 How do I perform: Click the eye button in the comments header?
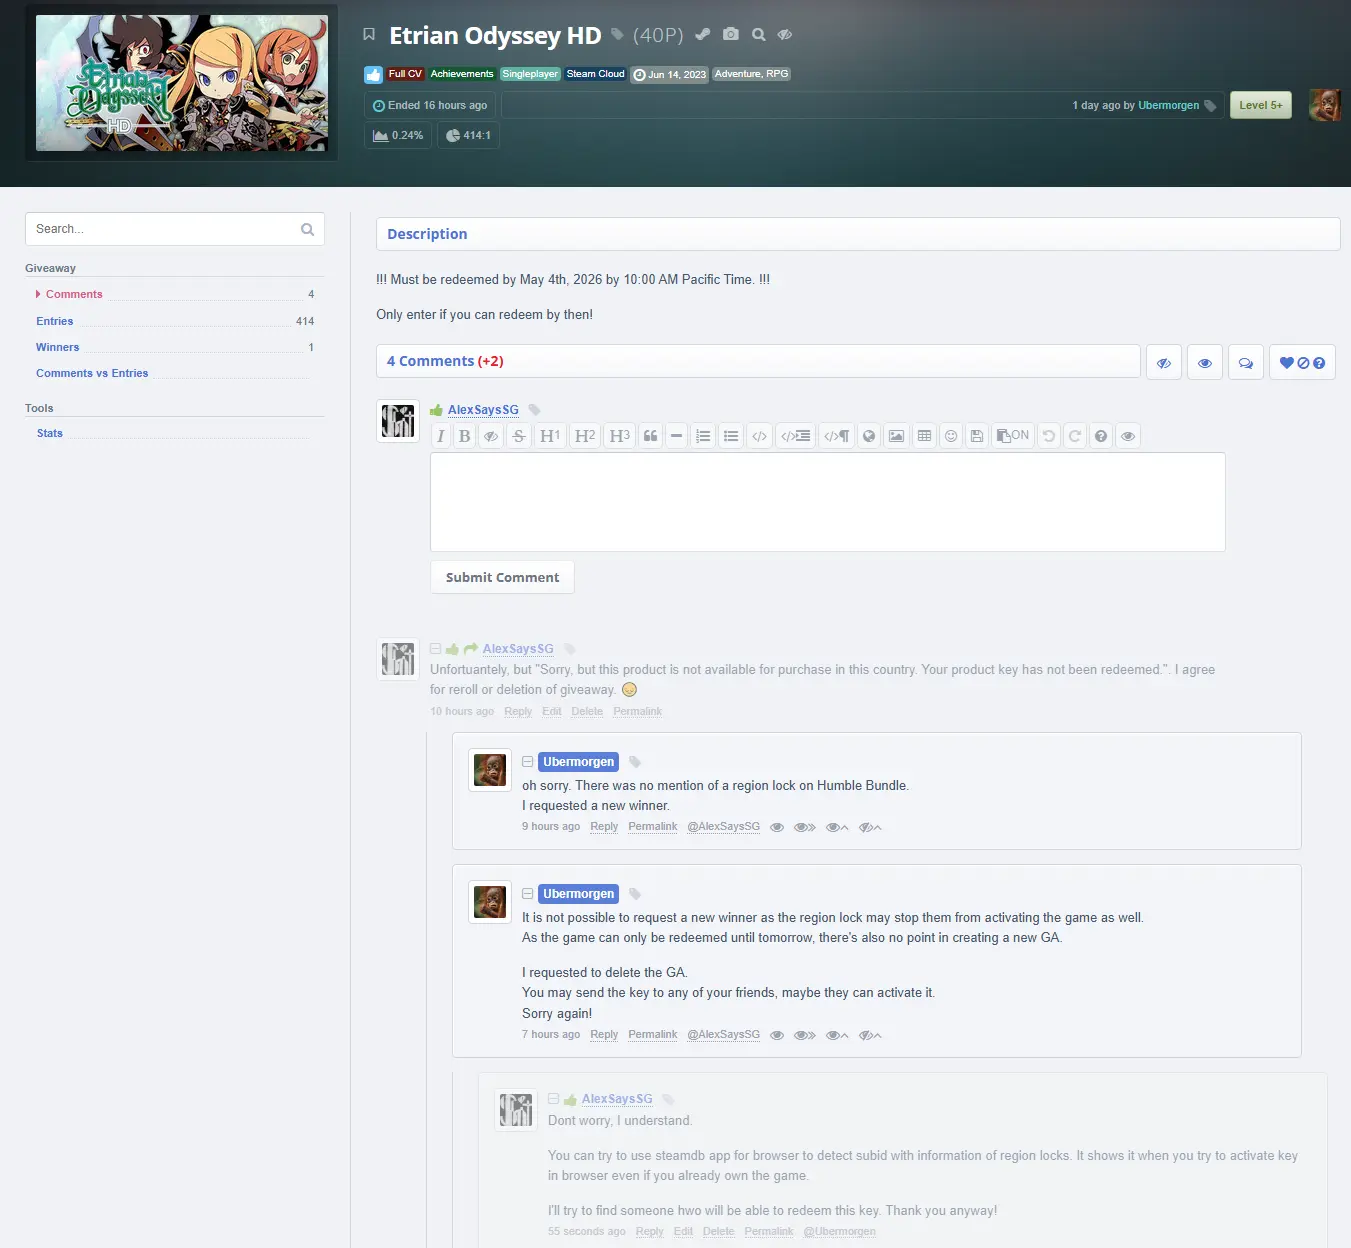point(1205,363)
